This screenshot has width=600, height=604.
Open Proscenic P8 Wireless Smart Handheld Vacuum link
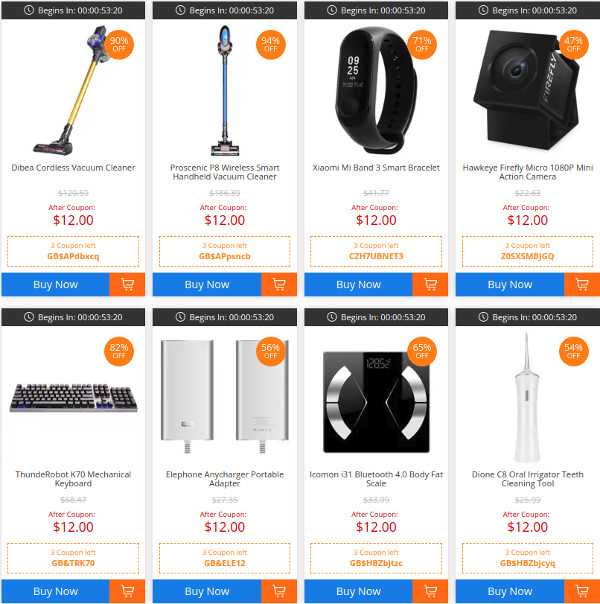pyautogui.click(x=225, y=172)
